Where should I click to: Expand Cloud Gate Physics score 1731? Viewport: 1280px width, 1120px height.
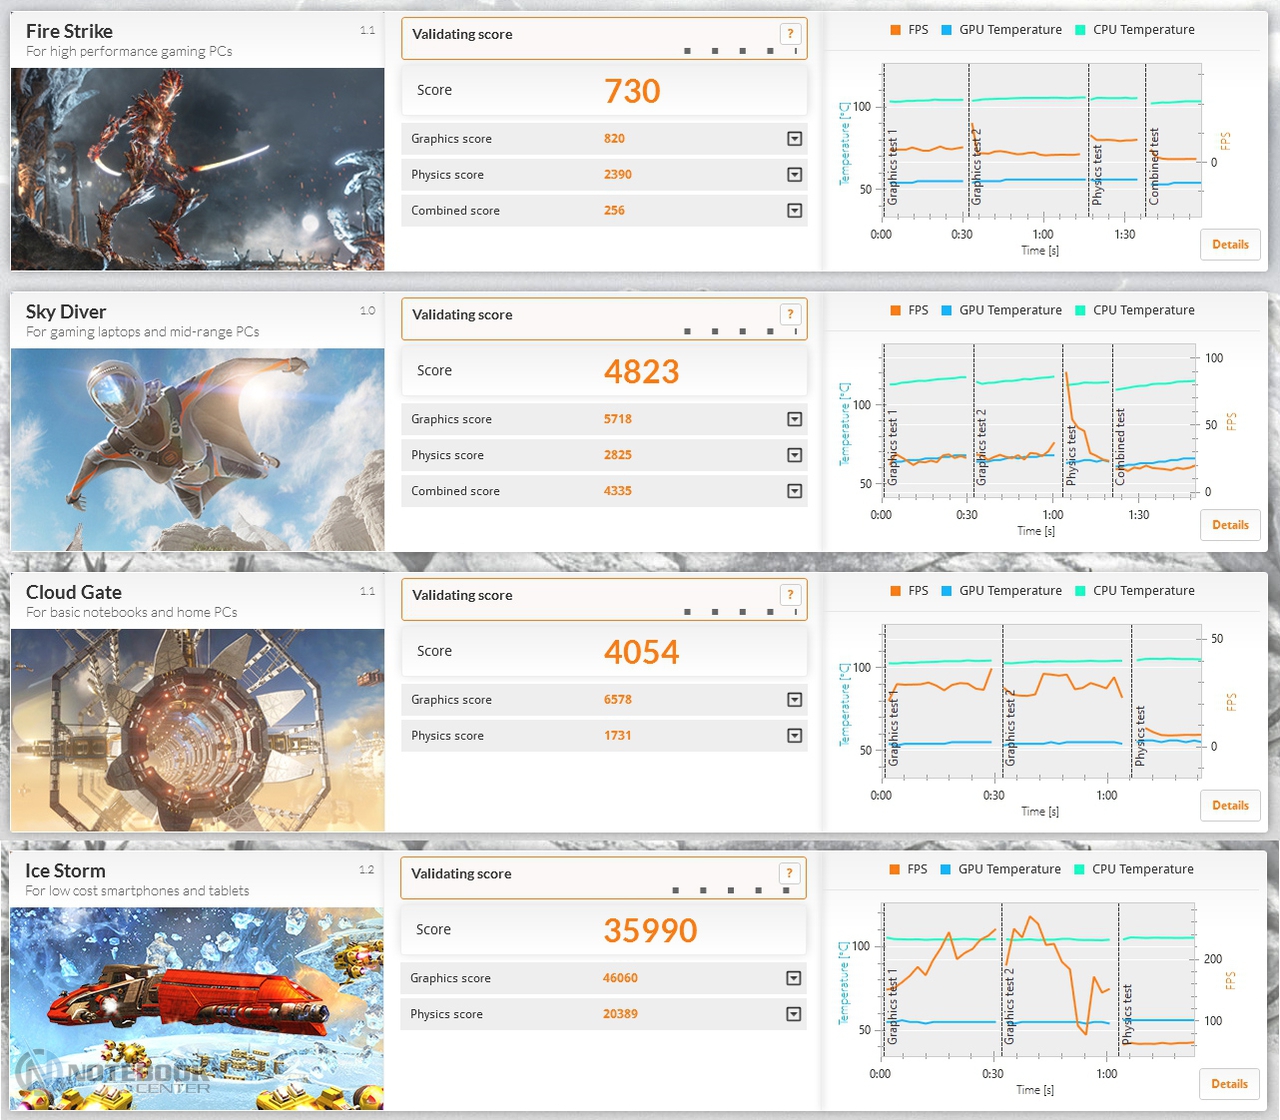(794, 736)
